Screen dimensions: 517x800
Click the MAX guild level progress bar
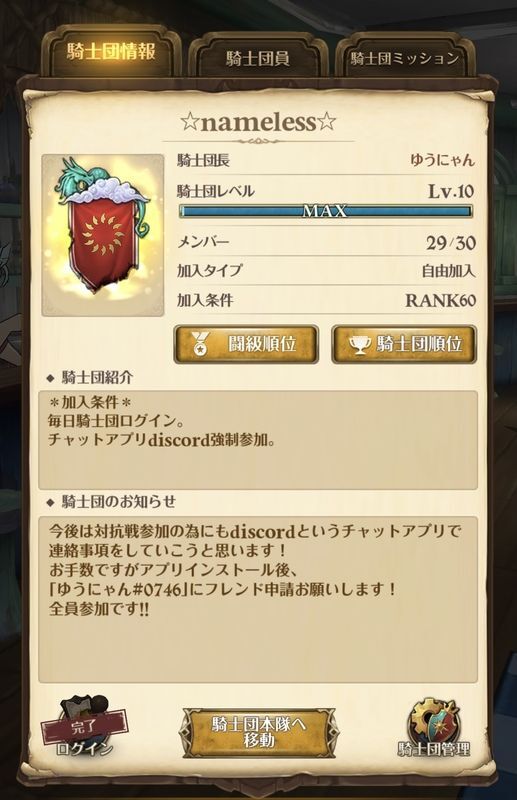pyautogui.click(x=326, y=211)
